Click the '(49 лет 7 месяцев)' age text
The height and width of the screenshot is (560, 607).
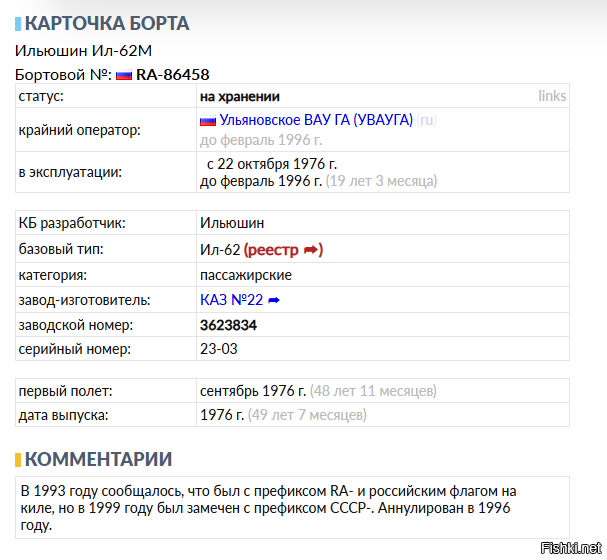click(307, 415)
